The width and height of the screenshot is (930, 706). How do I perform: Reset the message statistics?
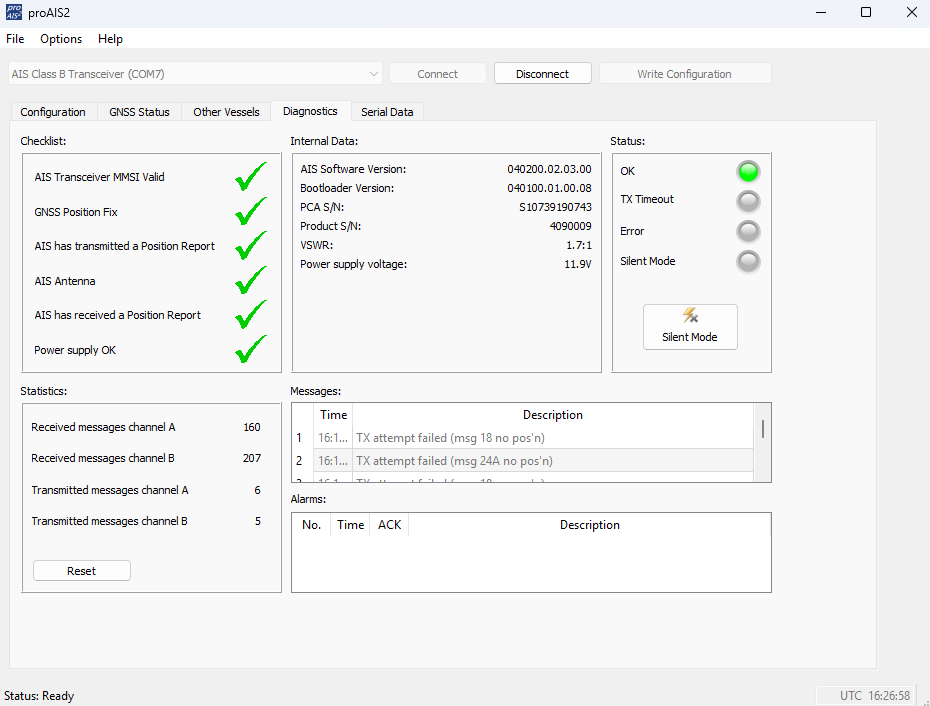82,571
